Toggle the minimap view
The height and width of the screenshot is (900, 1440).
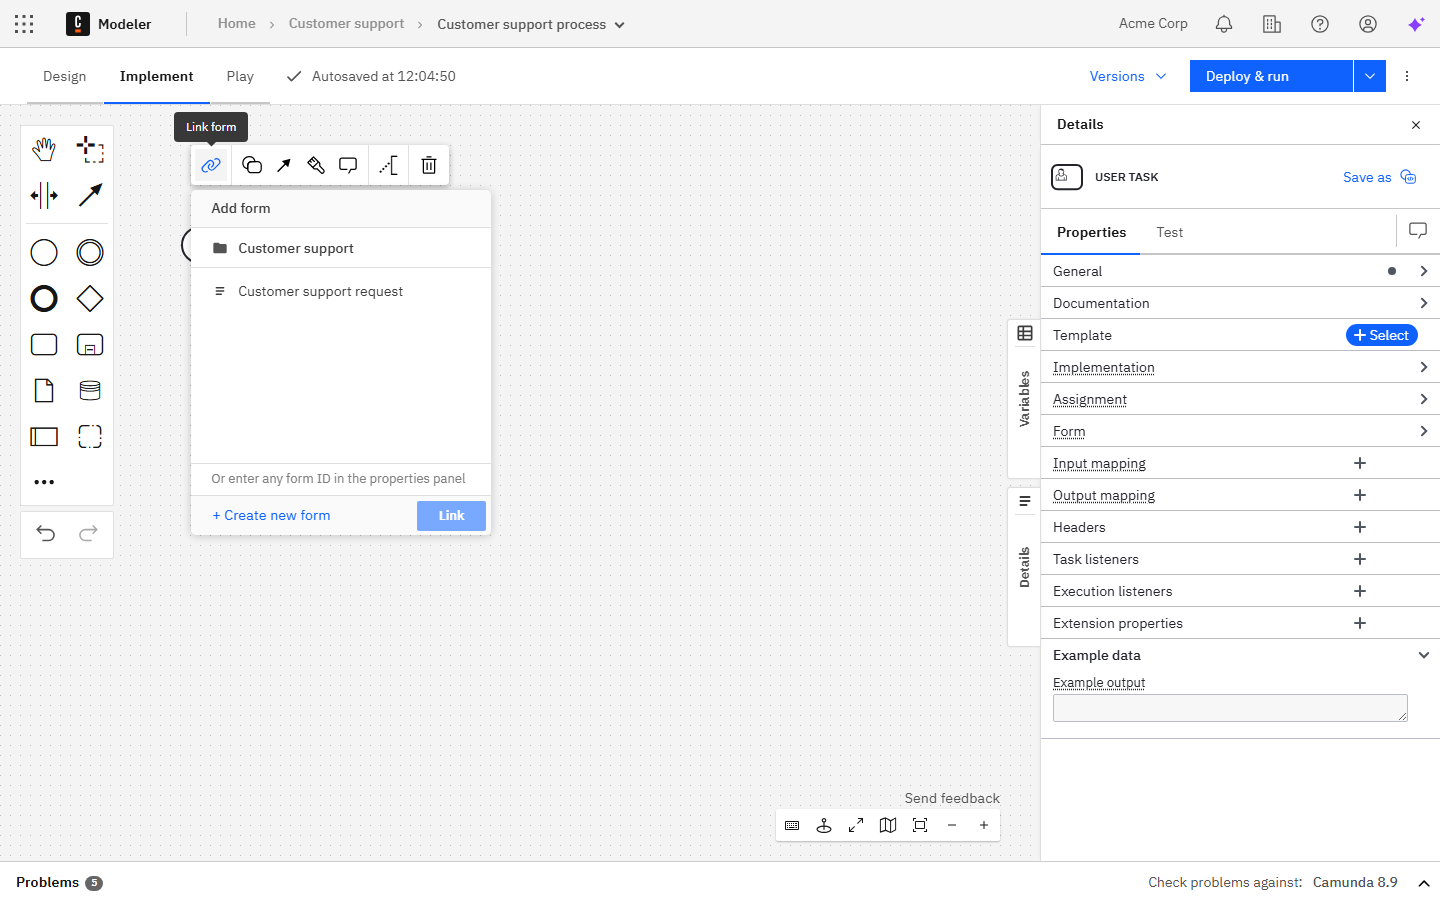click(x=888, y=825)
